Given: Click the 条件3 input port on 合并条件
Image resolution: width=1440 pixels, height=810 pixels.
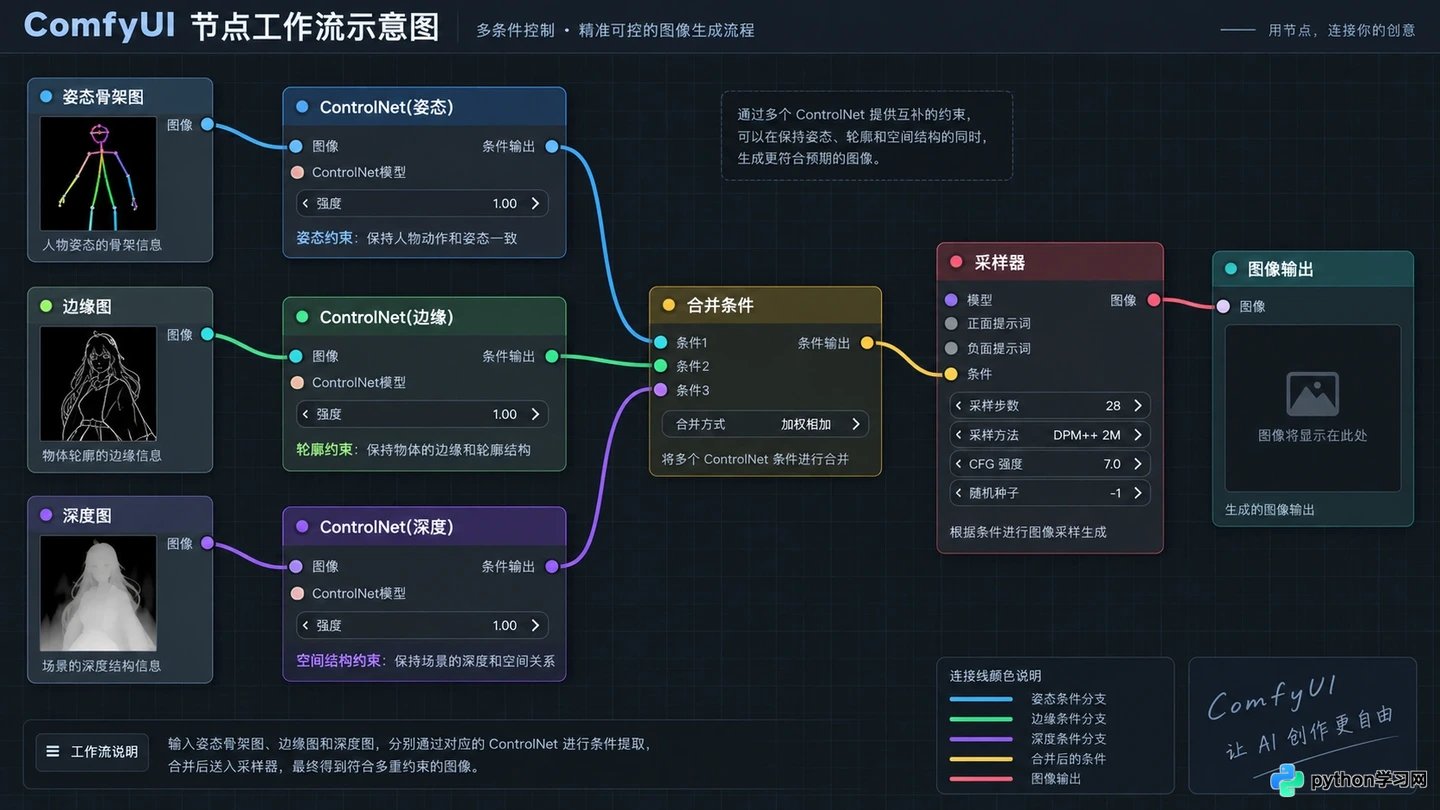Looking at the screenshot, I should coord(660,390).
